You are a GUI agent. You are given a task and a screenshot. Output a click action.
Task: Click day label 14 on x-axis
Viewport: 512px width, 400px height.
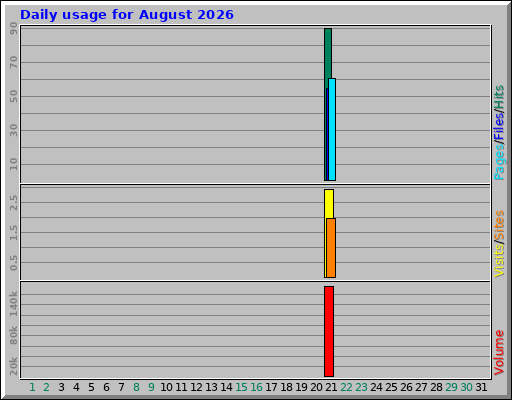(x=226, y=387)
